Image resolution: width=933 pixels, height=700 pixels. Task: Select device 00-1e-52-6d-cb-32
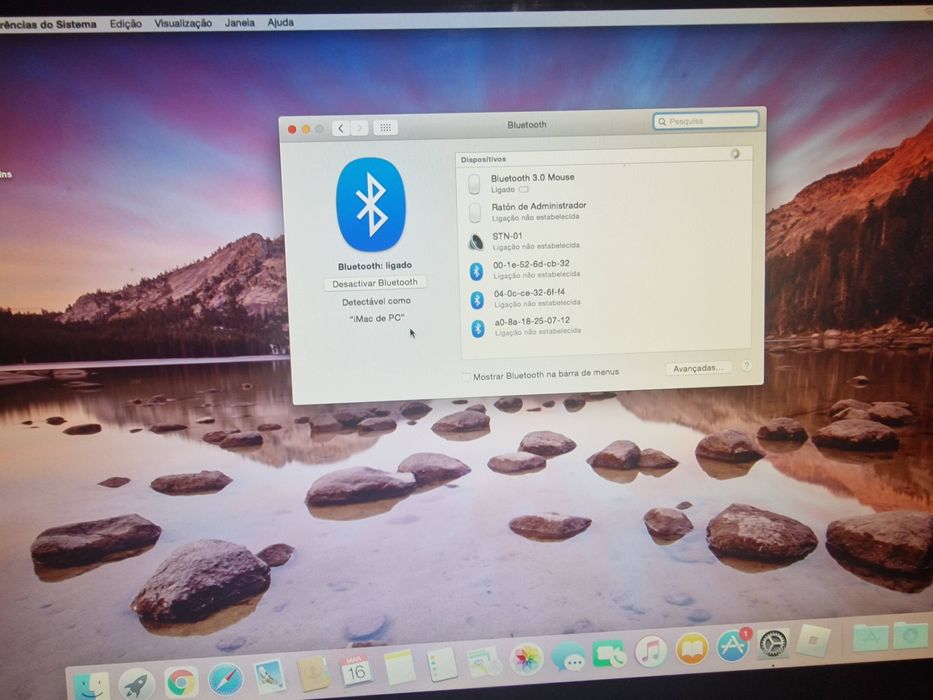click(x=605, y=269)
